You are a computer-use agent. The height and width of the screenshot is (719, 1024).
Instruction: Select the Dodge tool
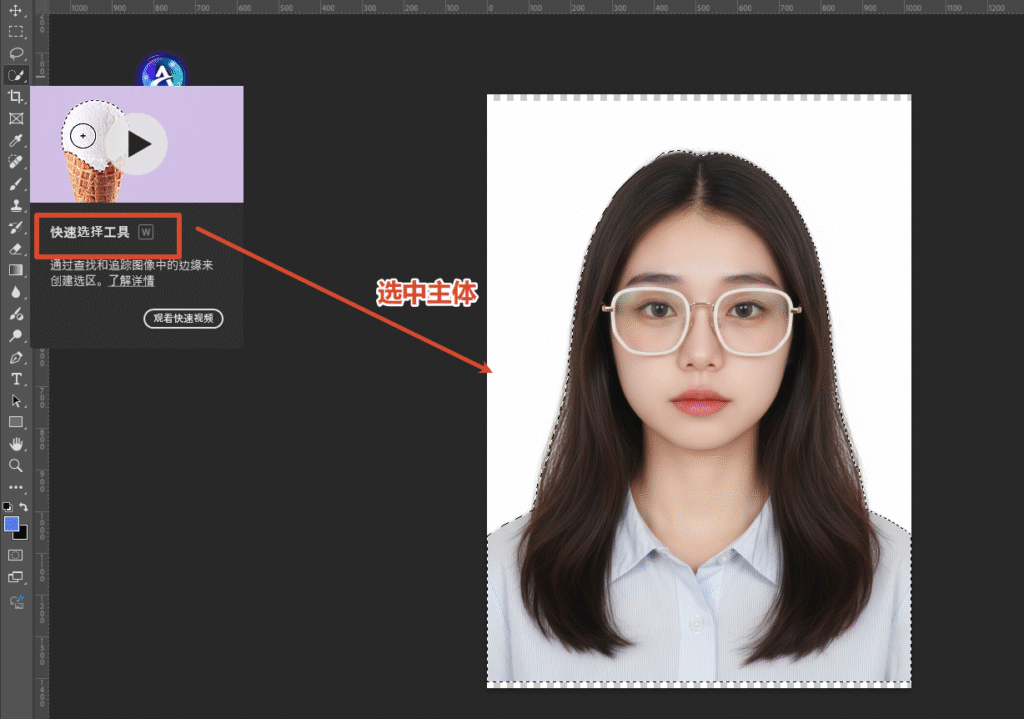(16, 336)
